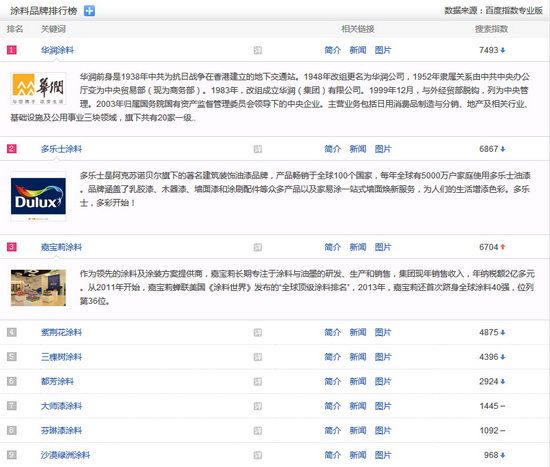Open 新闻 link for 紫荆花涂料
The height and width of the screenshot is (467, 550).
[x=358, y=332]
